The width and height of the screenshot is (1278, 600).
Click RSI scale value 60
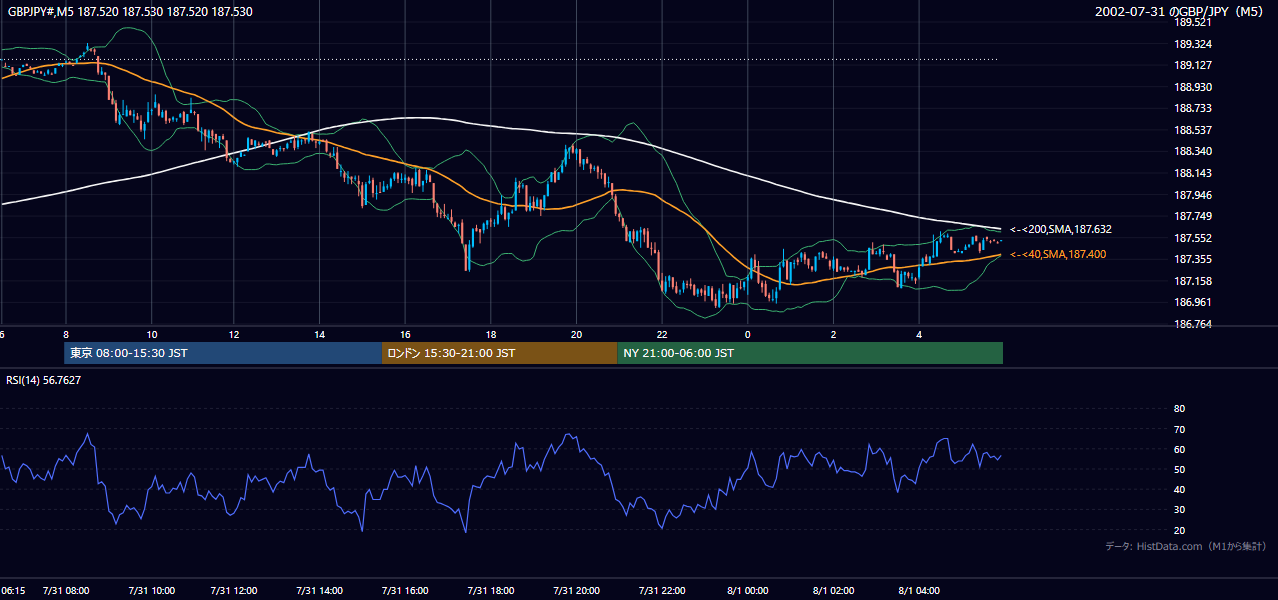click(1180, 449)
